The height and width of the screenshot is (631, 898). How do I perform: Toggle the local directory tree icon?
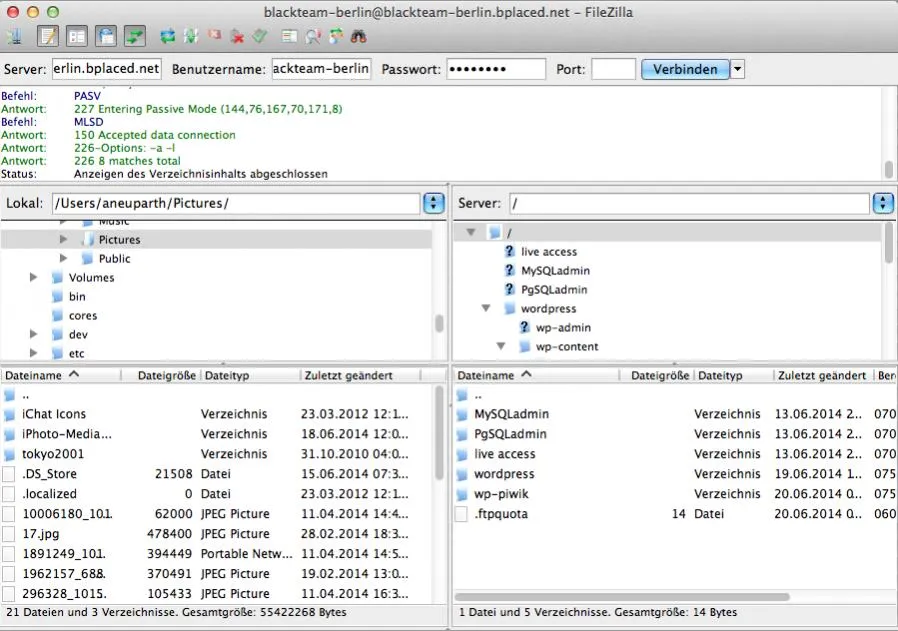77,37
